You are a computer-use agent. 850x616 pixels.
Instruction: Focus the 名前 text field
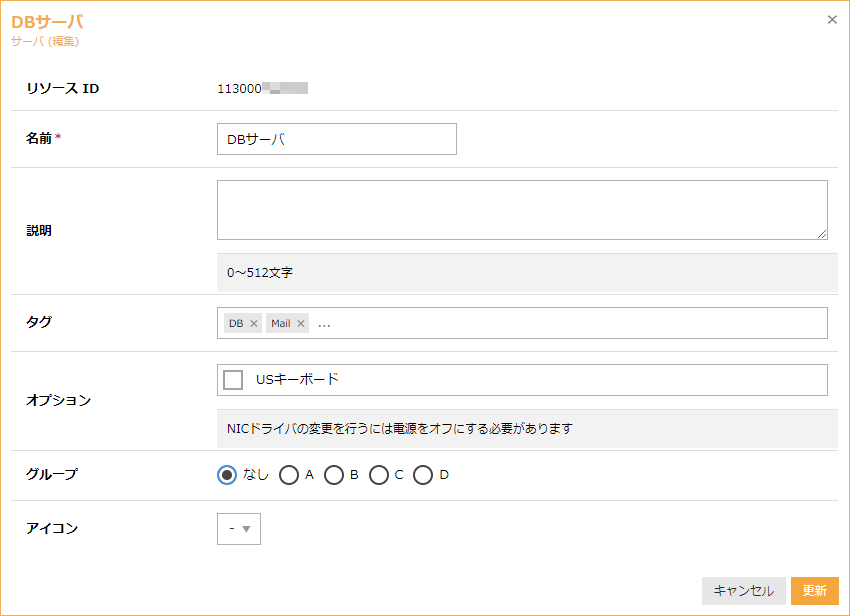[x=336, y=140]
